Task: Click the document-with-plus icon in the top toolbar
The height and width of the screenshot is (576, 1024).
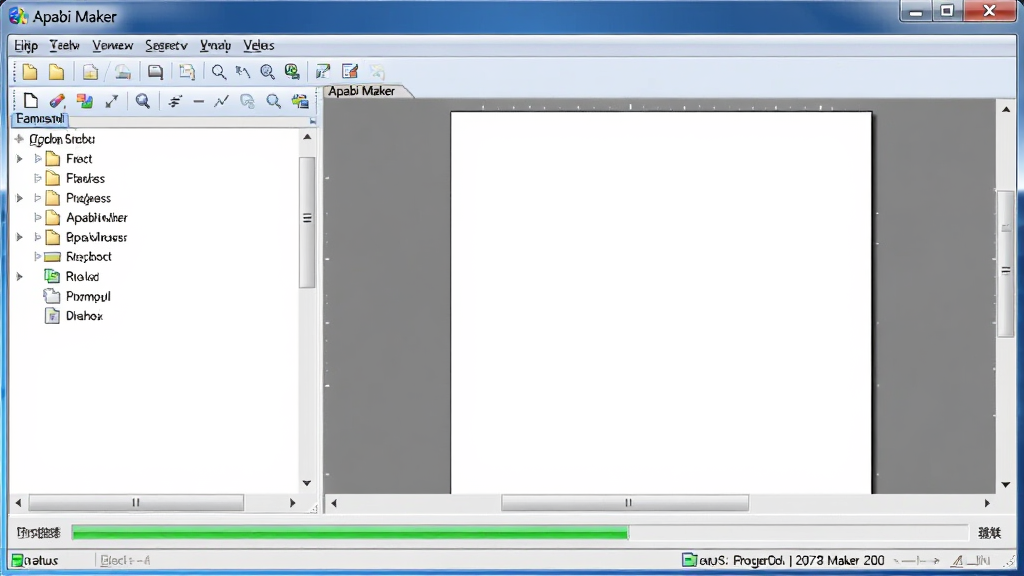Action: coord(90,72)
